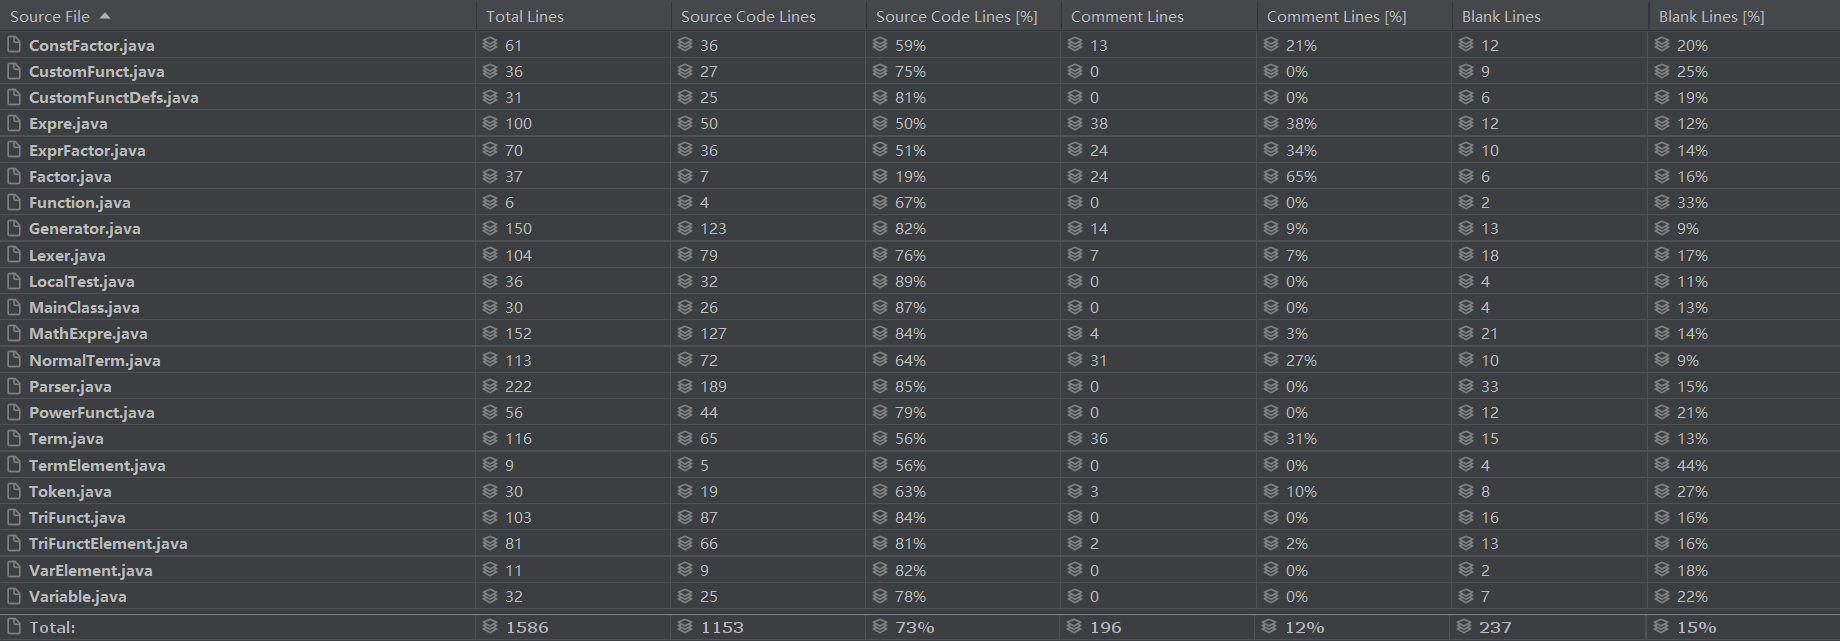Click the file icon beside ConstFactor.java
The image size is (1840, 641).
(14, 45)
